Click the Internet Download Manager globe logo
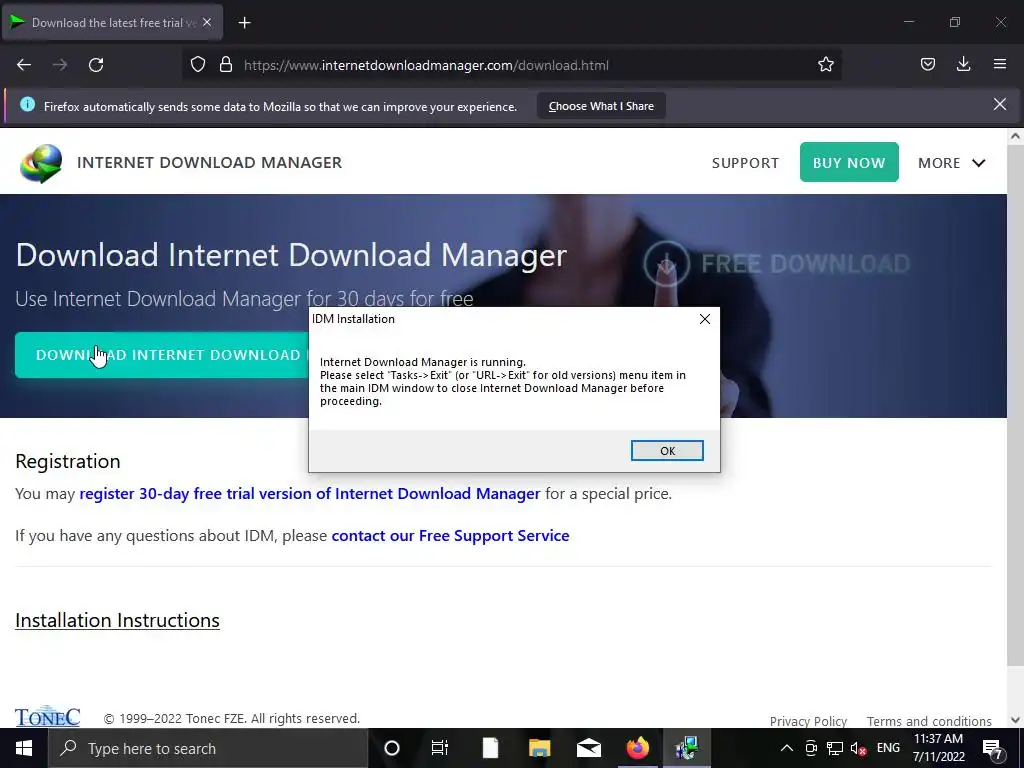The height and width of the screenshot is (768, 1024). click(x=41, y=163)
